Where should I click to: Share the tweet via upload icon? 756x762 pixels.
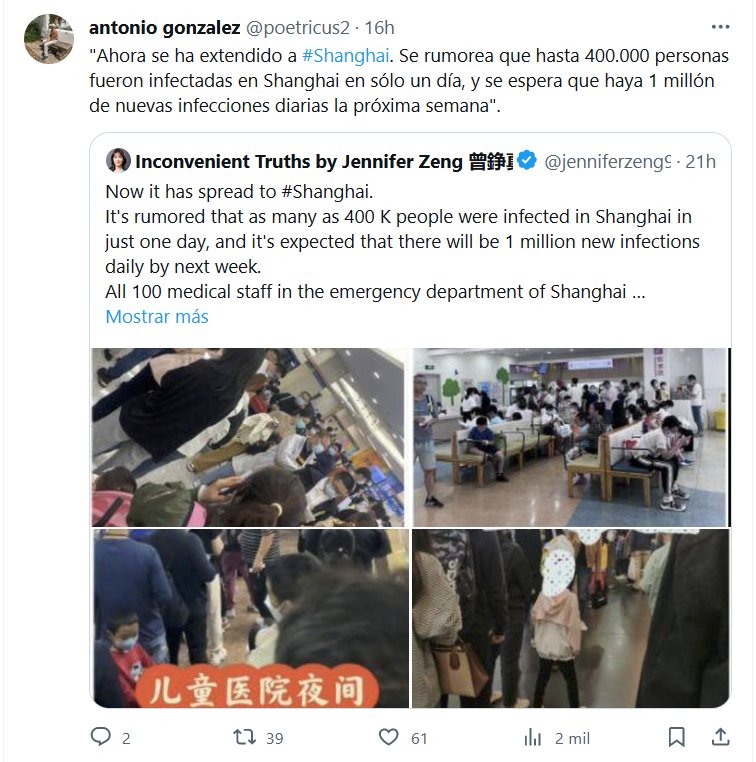point(721,737)
